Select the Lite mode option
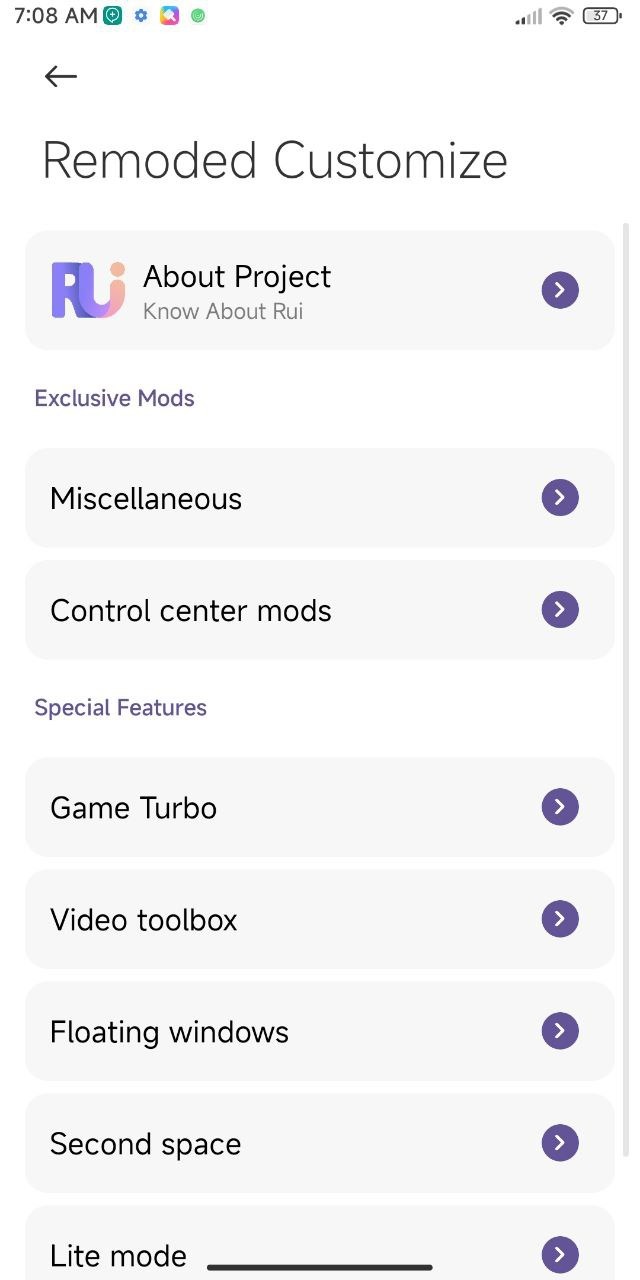 (x=118, y=1255)
